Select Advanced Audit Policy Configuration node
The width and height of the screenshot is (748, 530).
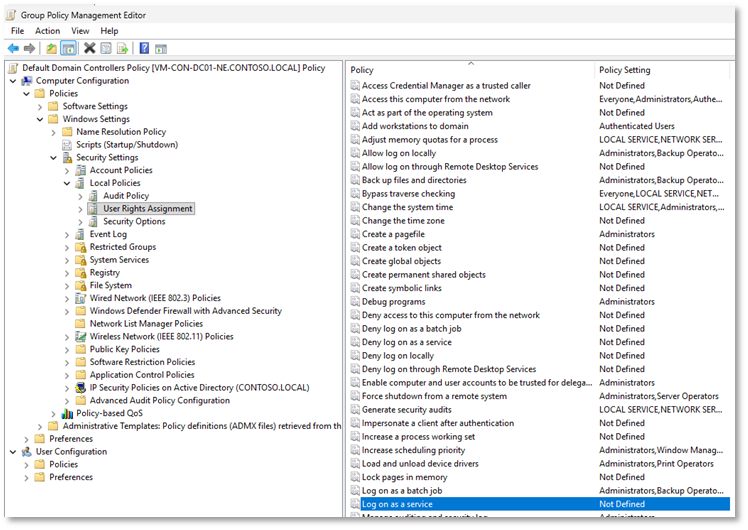pos(159,400)
